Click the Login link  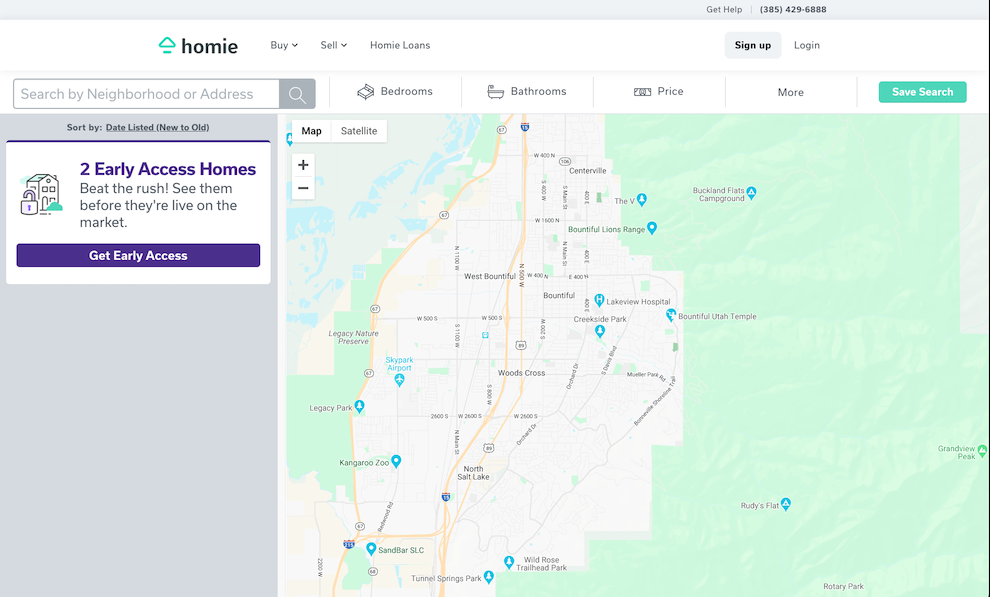(806, 45)
